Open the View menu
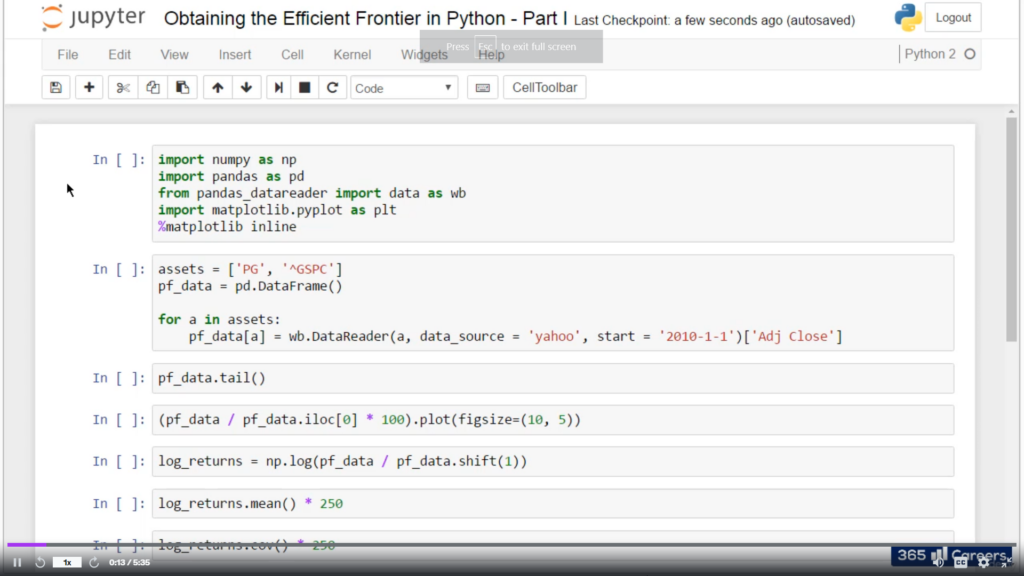 coord(174,55)
